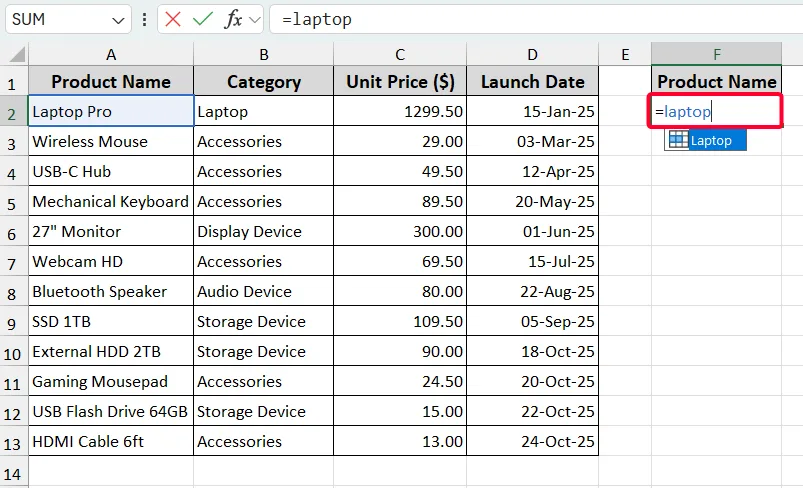
Task: Click the launch date 15-Jan-25
Action: click(533, 111)
